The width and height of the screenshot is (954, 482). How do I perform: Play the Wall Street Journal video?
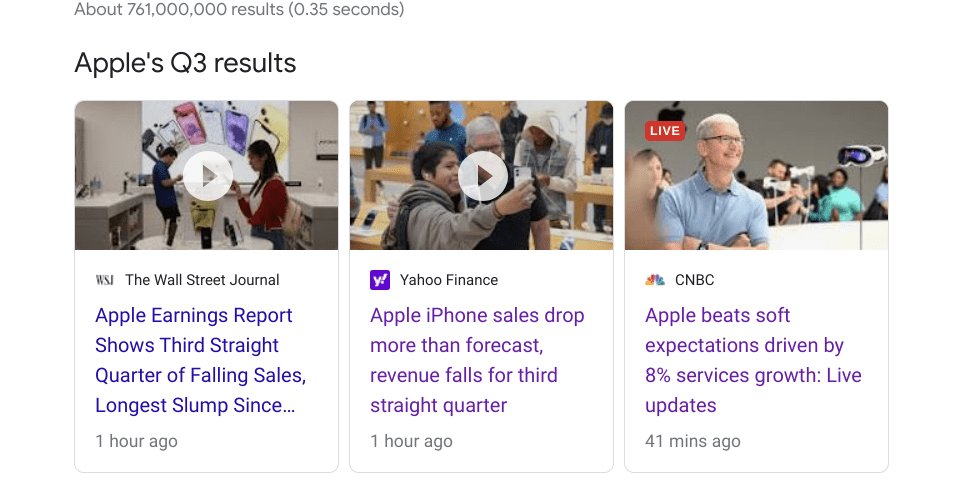point(207,176)
